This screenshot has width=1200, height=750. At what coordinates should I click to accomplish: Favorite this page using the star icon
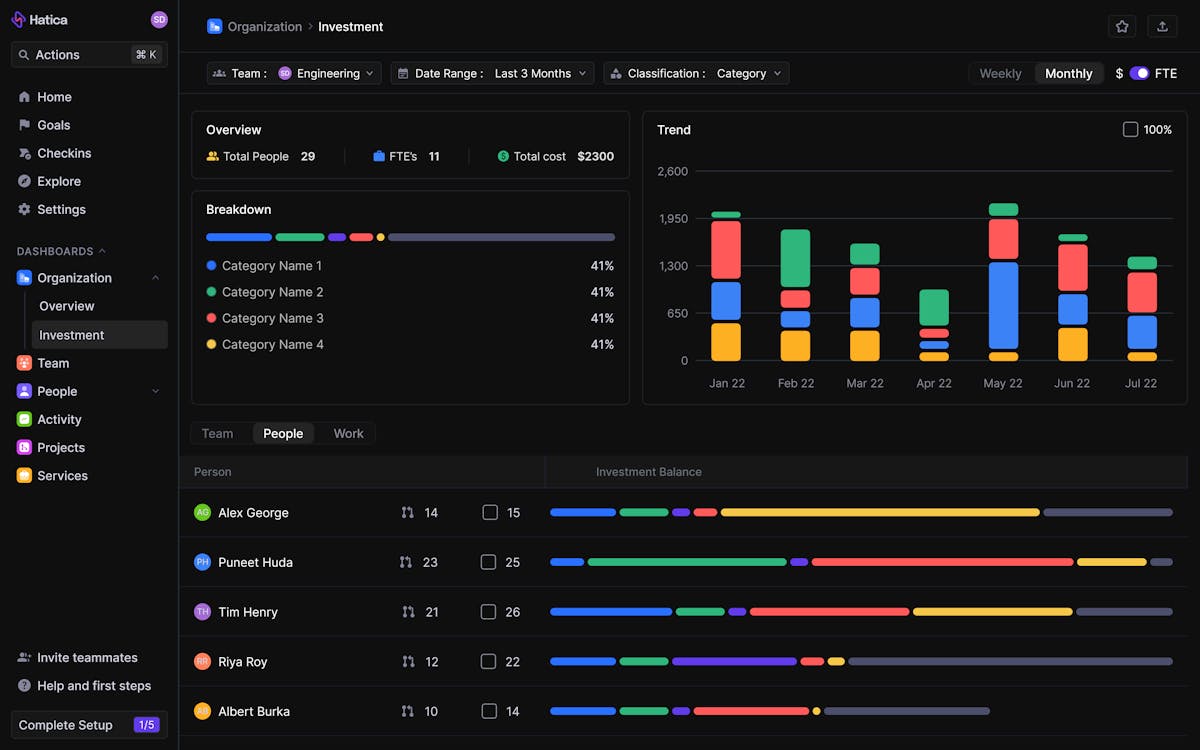point(1121,26)
